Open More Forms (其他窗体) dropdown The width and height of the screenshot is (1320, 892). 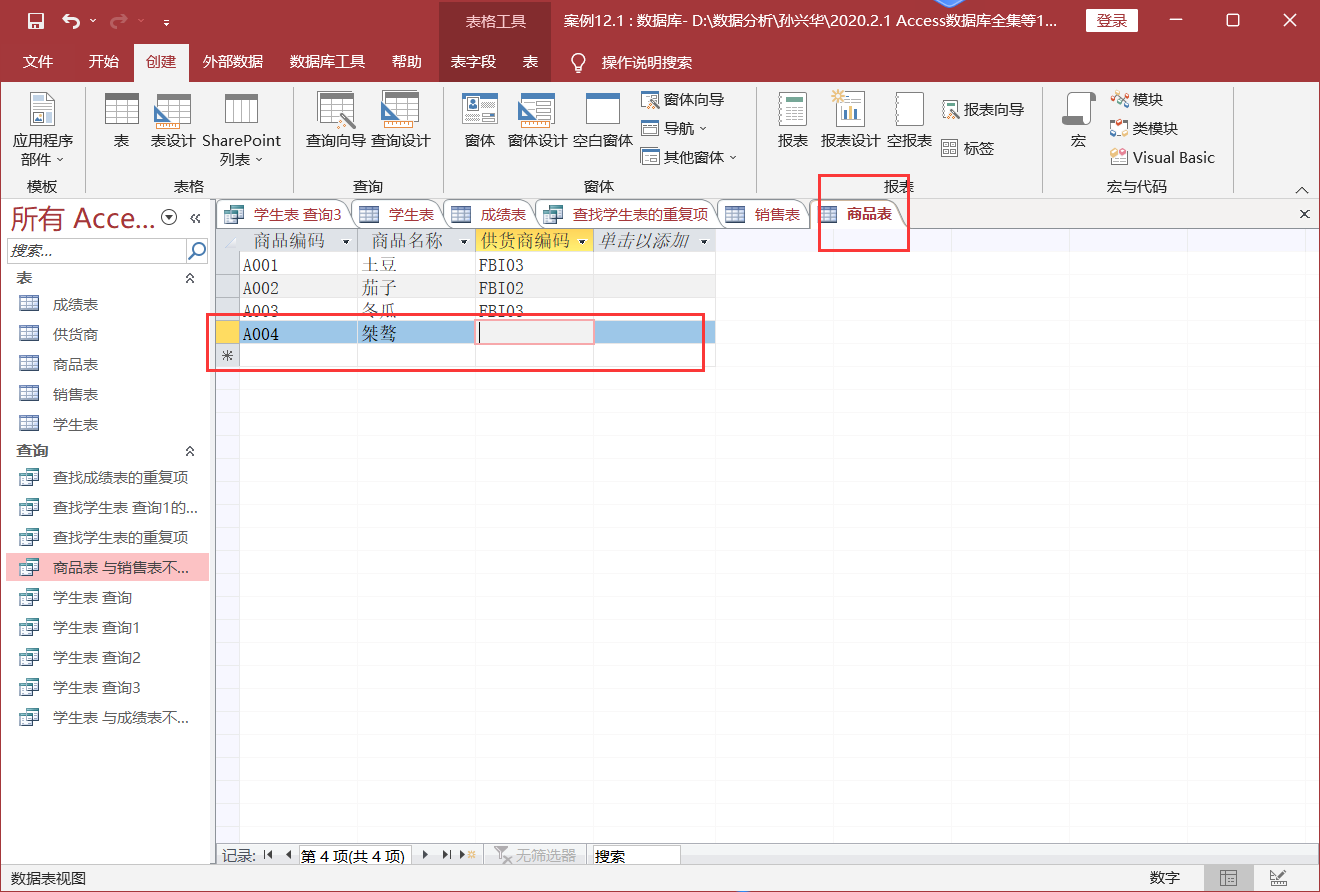pyautogui.click(x=689, y=157)
